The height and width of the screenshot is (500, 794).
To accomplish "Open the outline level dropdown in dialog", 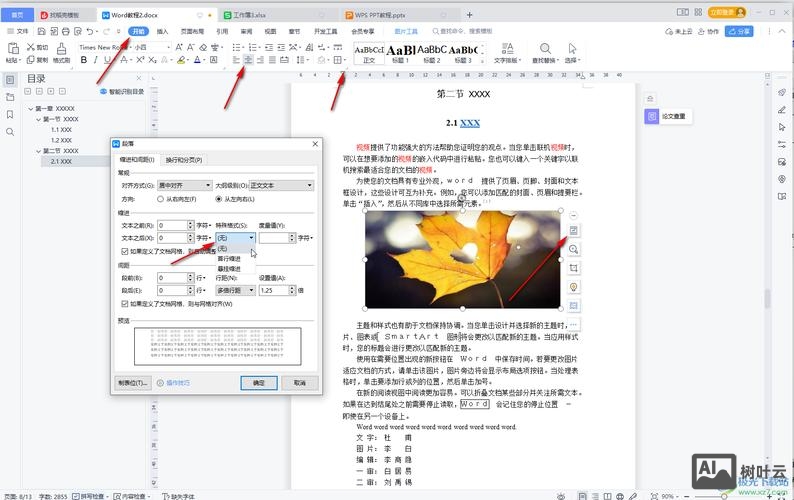I will pyautogui.click(x=282, y=185).
